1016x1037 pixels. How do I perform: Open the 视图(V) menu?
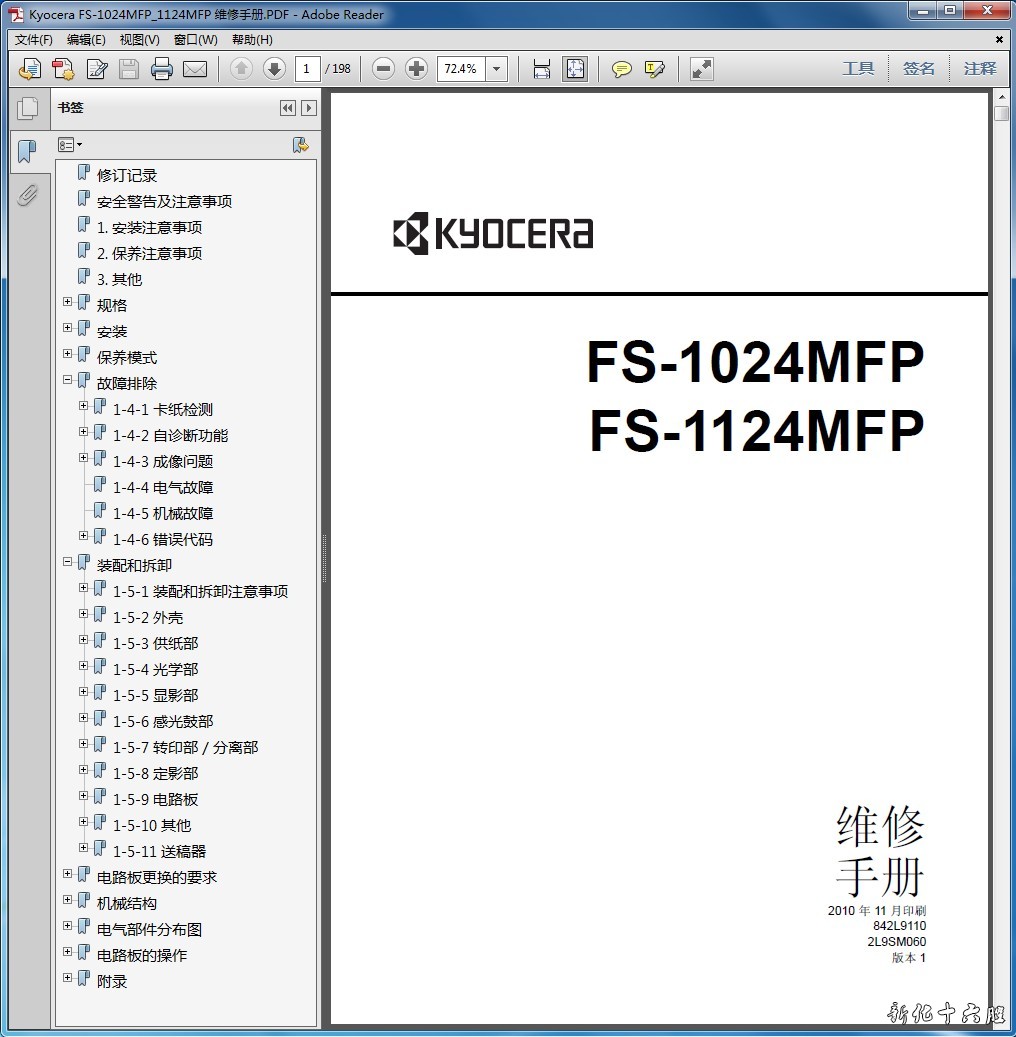coord(139,40)
